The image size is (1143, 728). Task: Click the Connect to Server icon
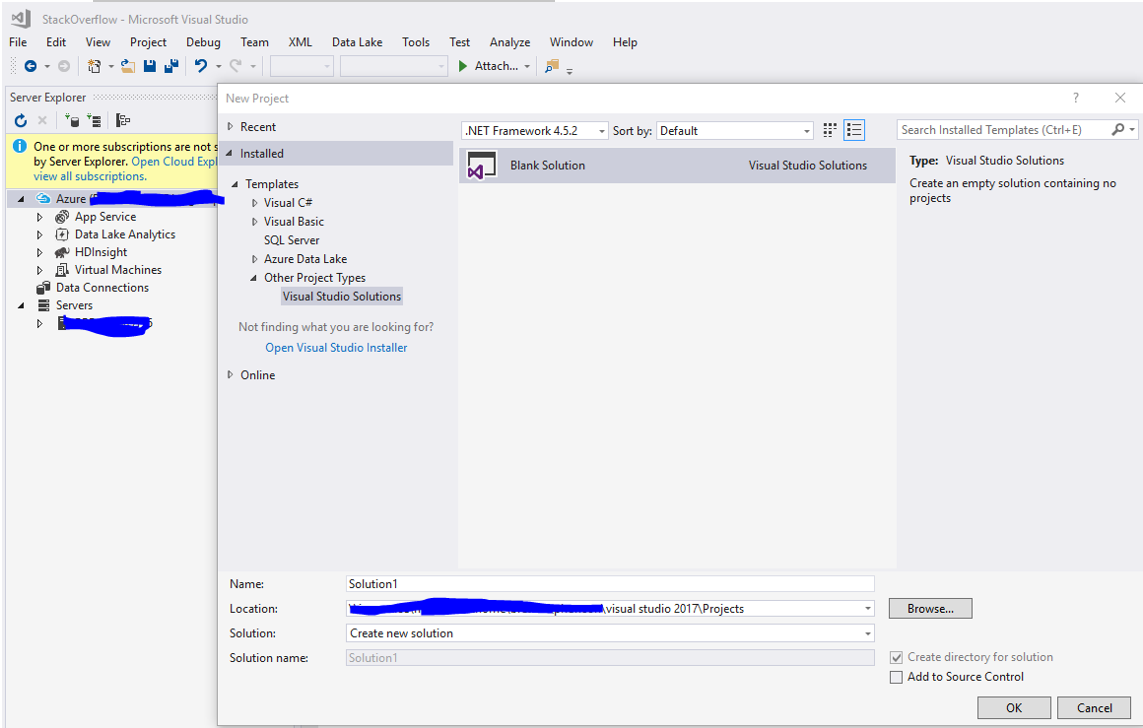(95, 121)
